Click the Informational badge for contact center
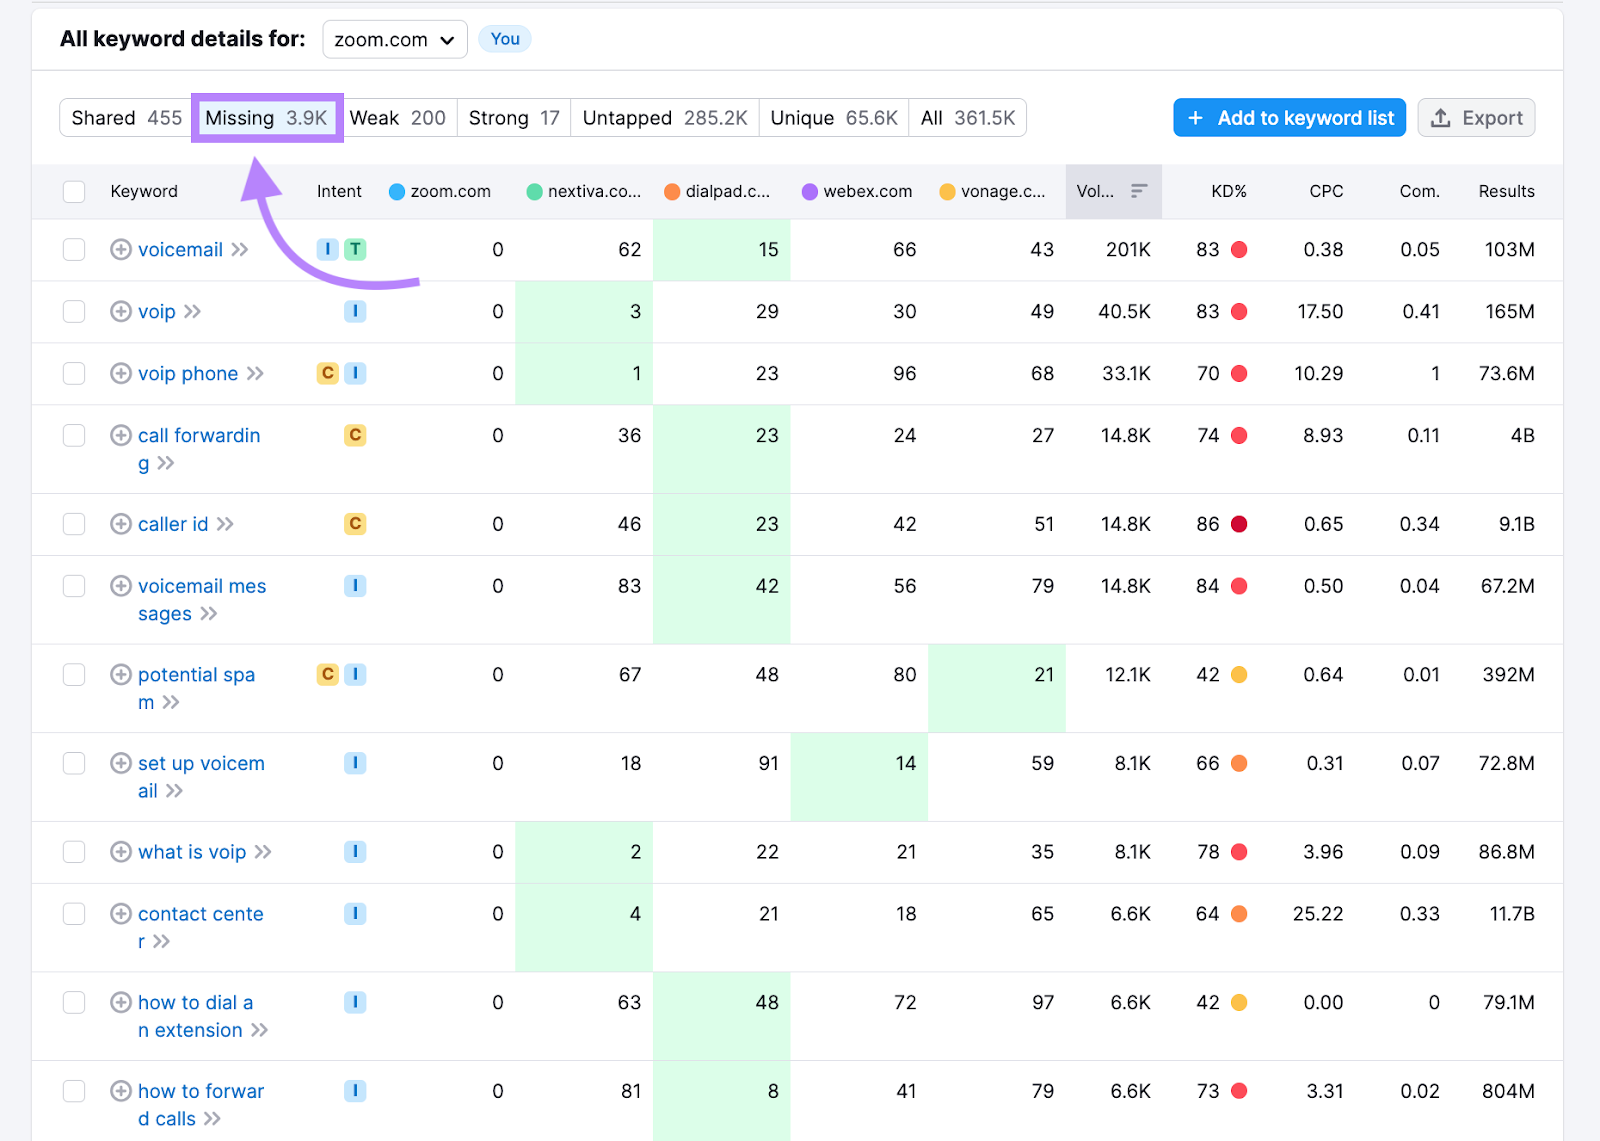The image size is (1600, 1141). click(x=355, y=913)
